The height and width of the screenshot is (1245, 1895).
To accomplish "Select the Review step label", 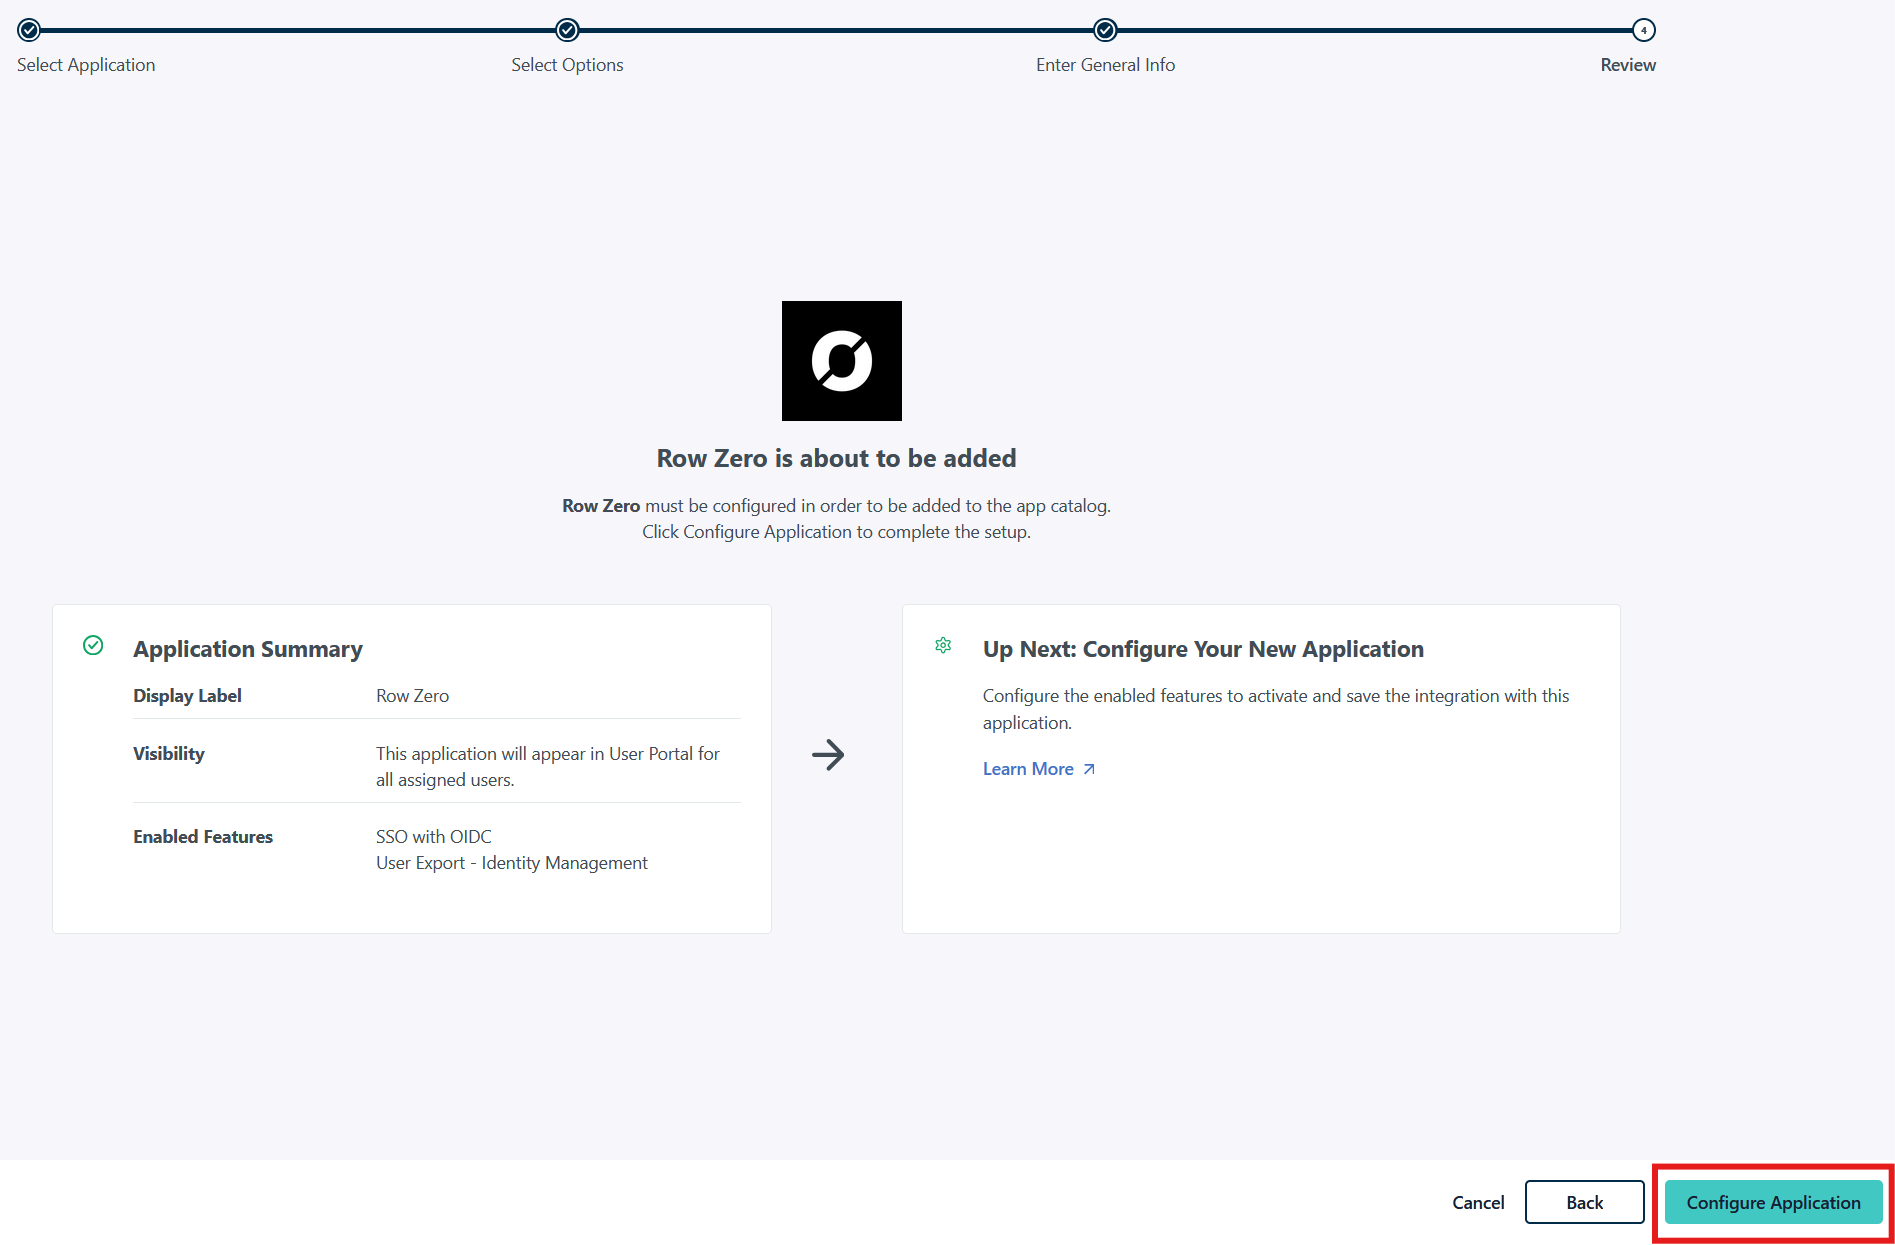I will click(x=1627, y=65).
